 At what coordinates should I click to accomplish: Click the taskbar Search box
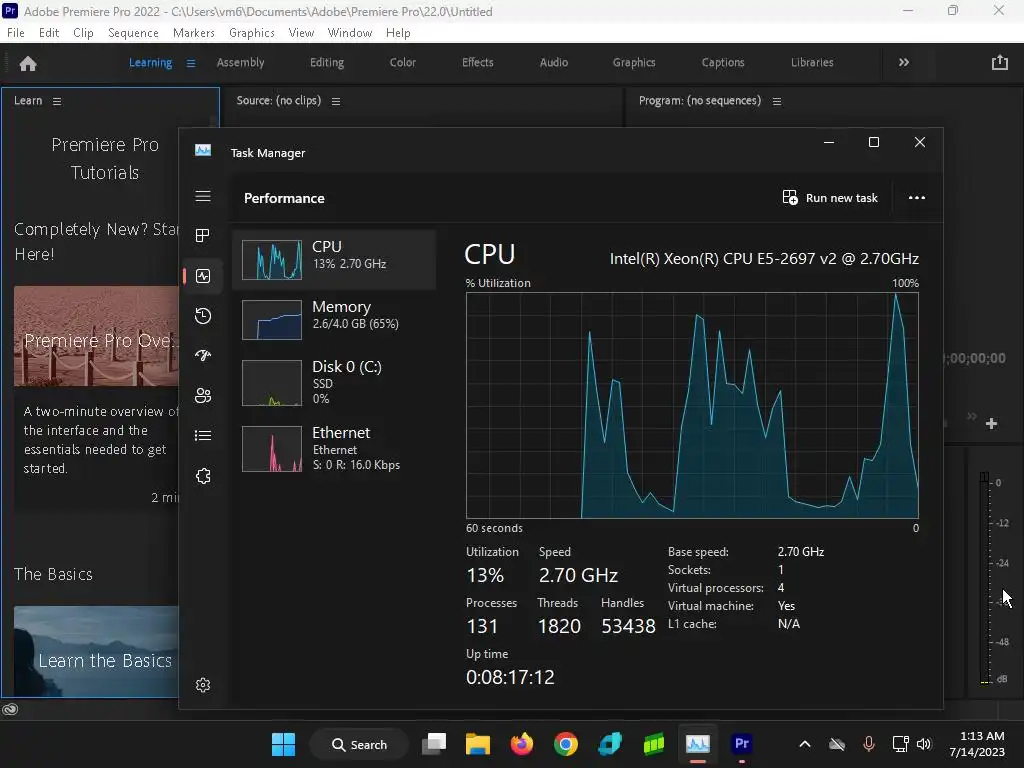tap(359, 744)
